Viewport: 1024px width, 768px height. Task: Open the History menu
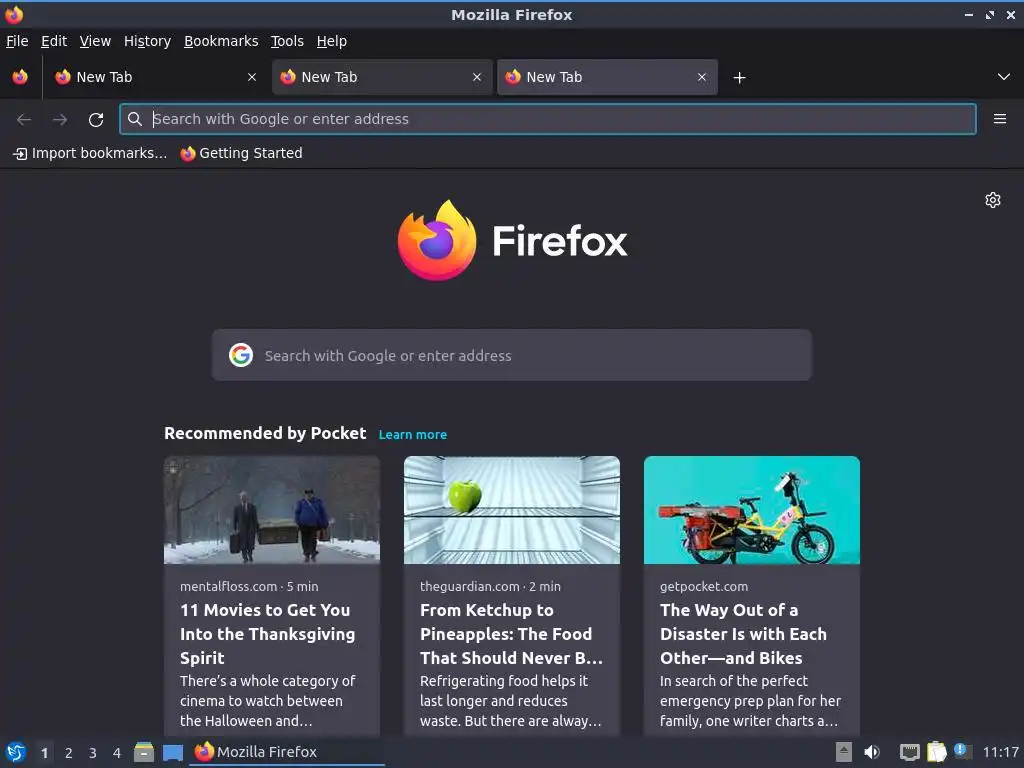[147, 41]
